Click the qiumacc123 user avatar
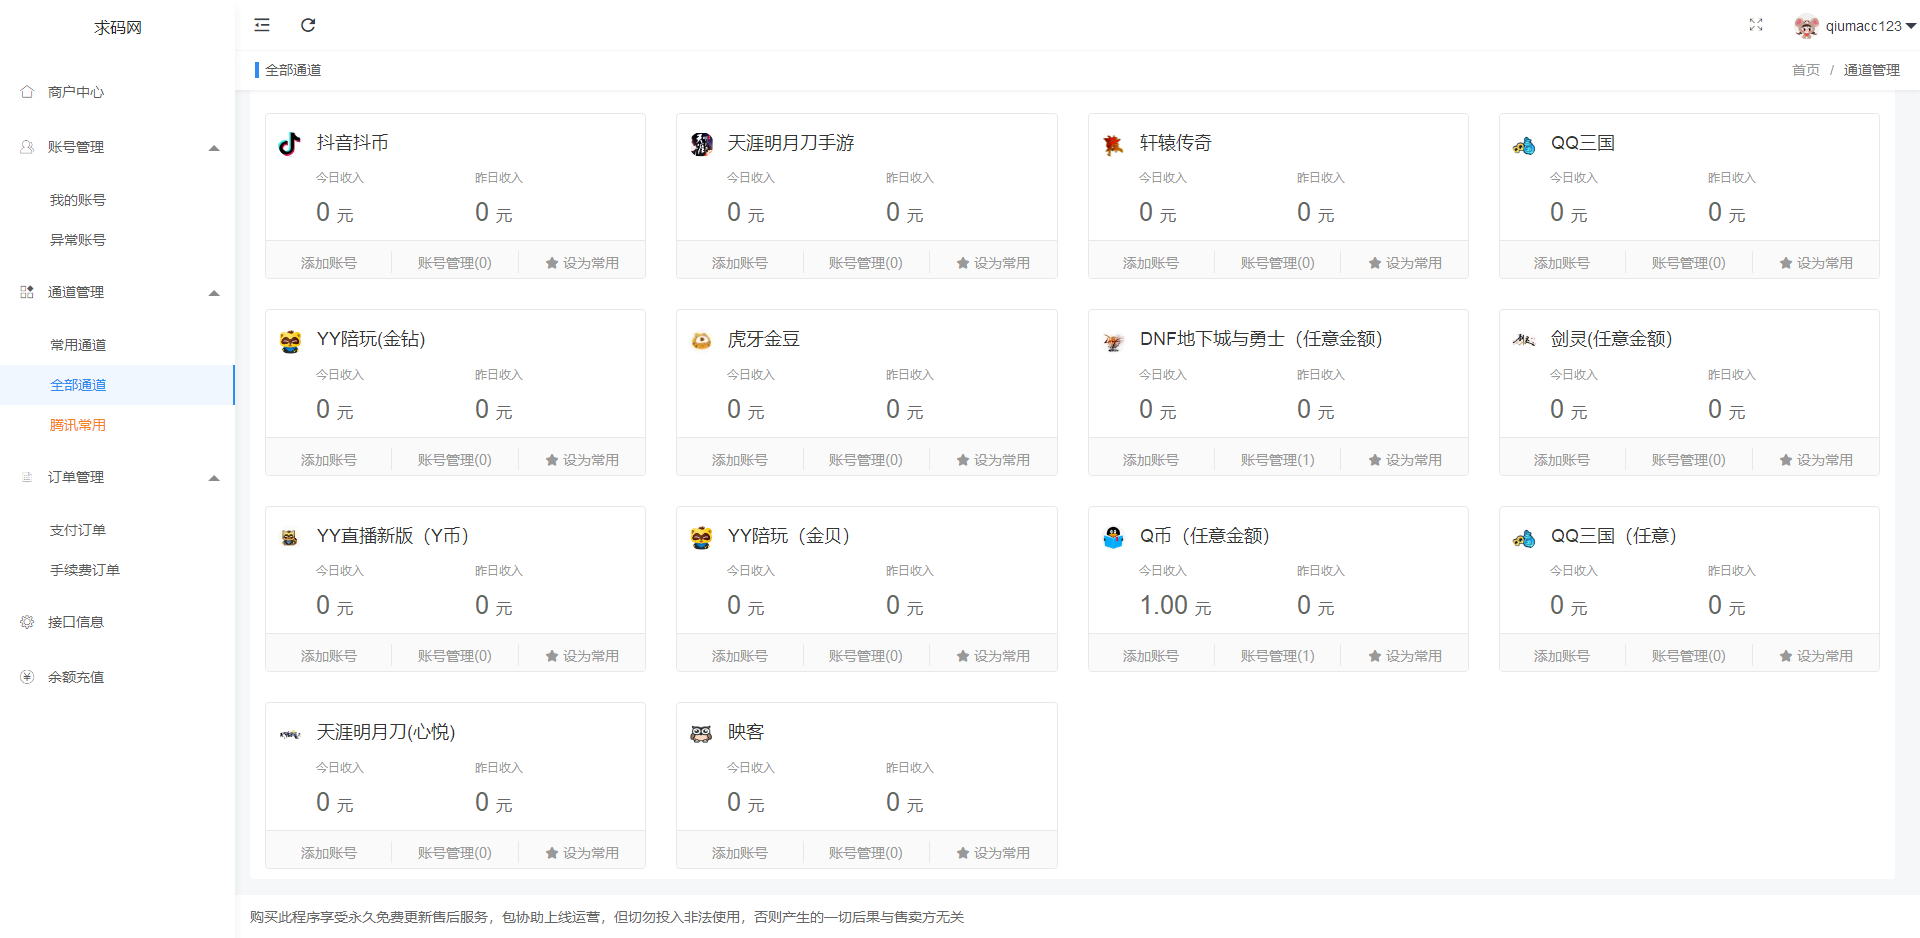The image size is (1920, 938). (x=1806, y=27)
